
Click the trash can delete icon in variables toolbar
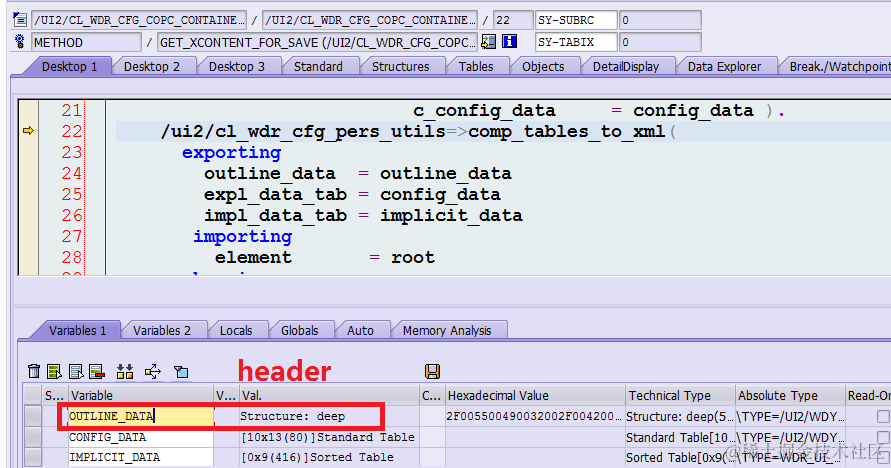click(x=34, y=371)
